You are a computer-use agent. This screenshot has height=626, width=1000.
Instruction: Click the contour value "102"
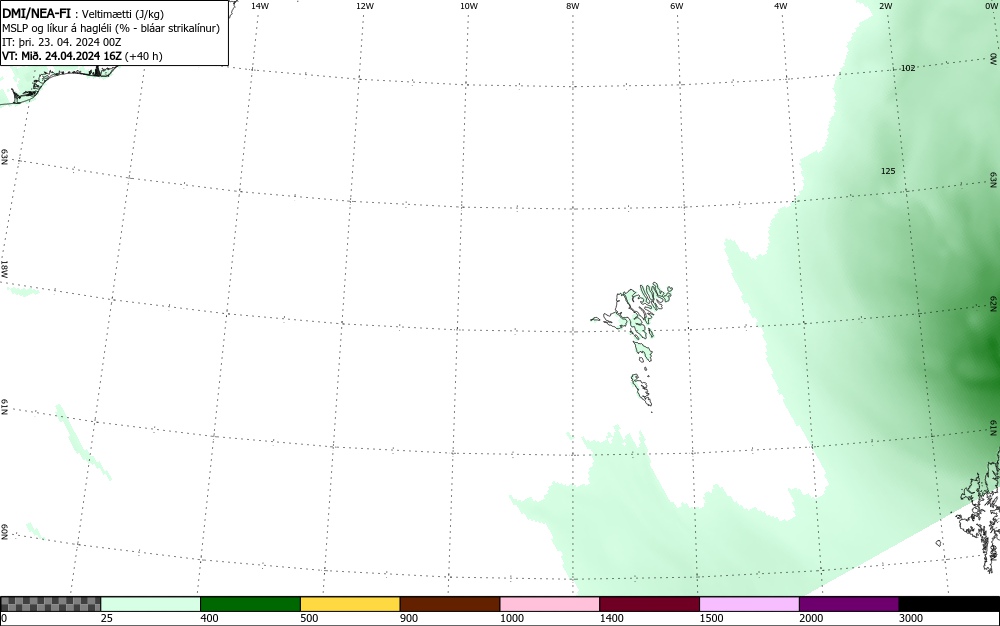tap(908, 68)
